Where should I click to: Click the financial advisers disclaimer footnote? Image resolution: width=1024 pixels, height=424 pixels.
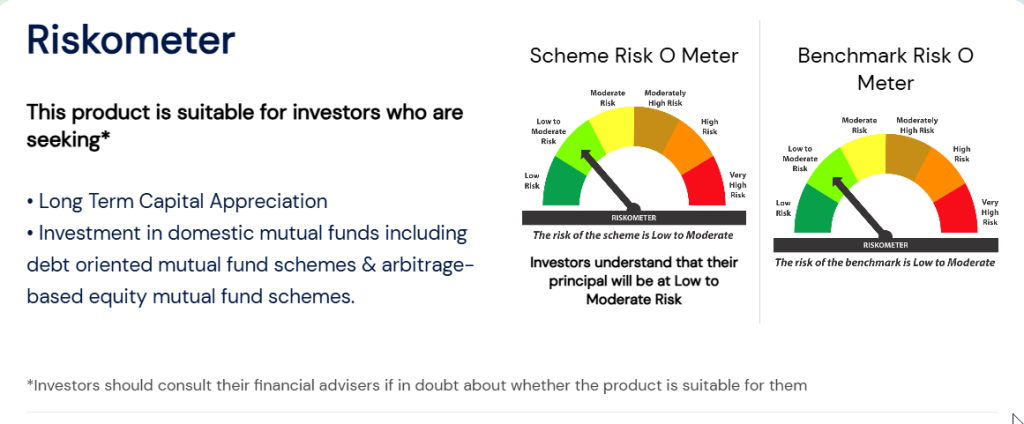click(416, 384)
